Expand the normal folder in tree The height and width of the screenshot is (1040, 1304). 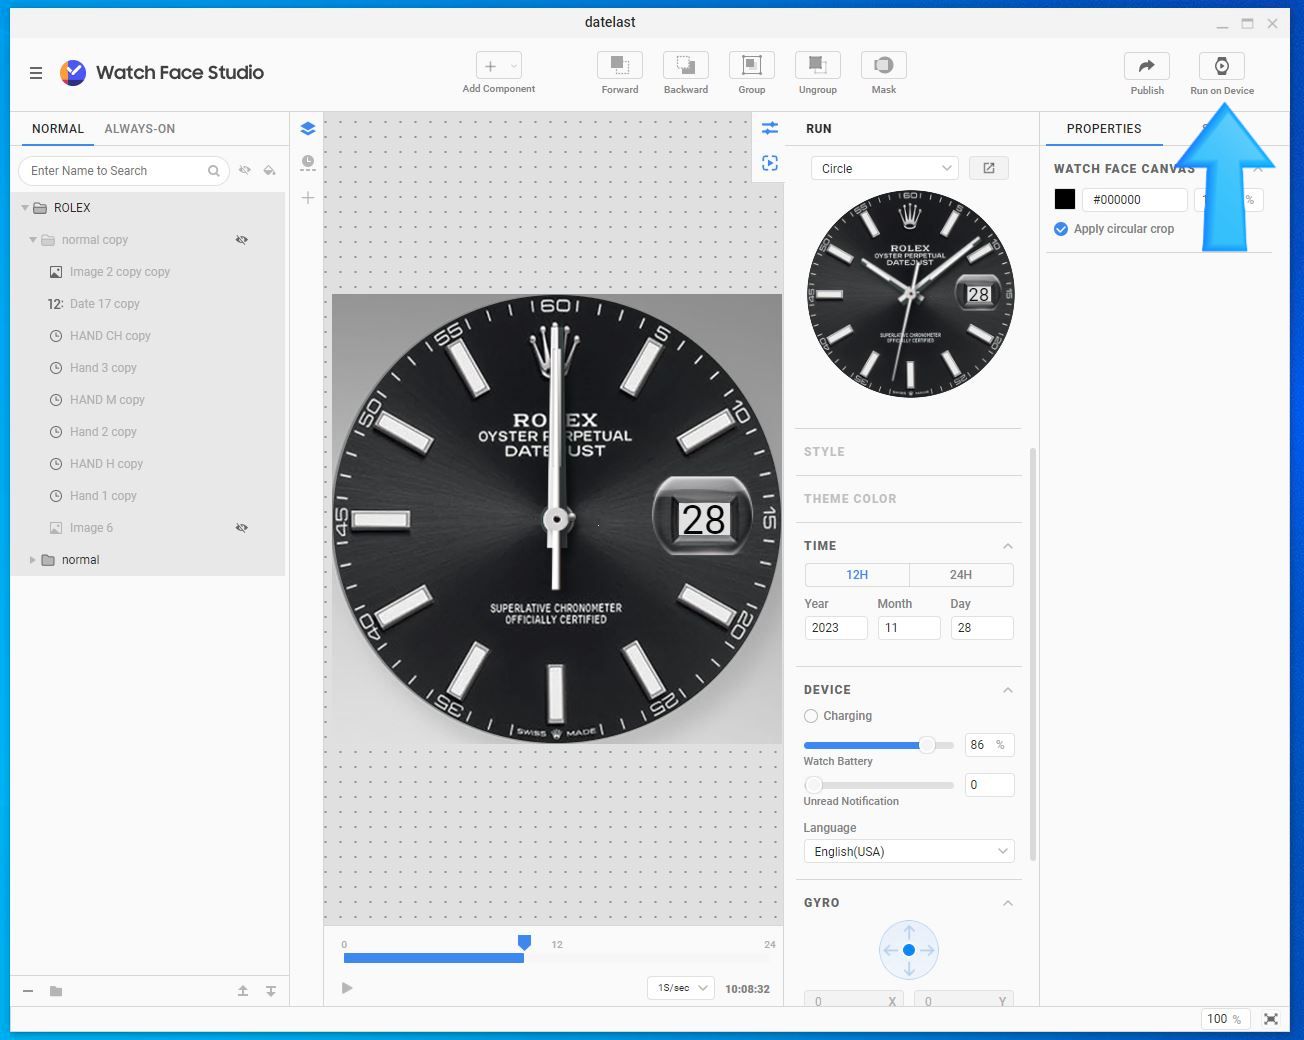[x=32, y=560]
